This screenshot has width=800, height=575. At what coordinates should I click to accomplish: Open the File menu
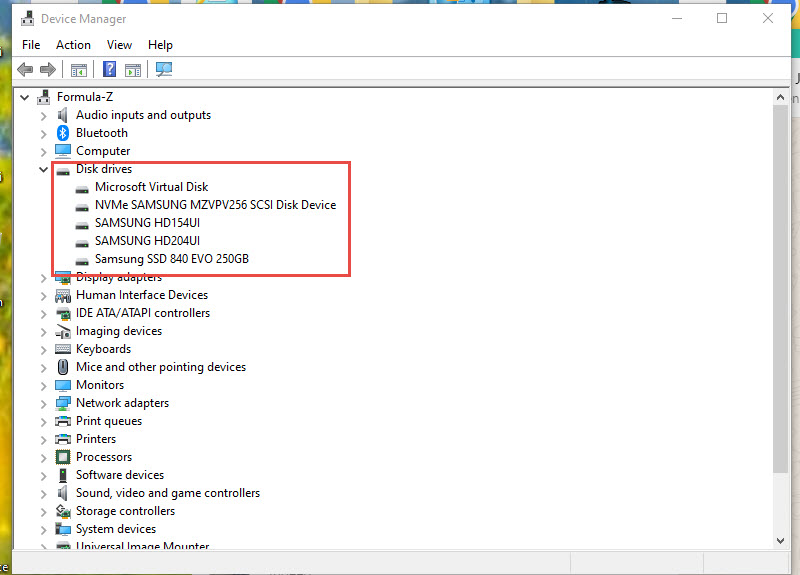pos(31,45)
